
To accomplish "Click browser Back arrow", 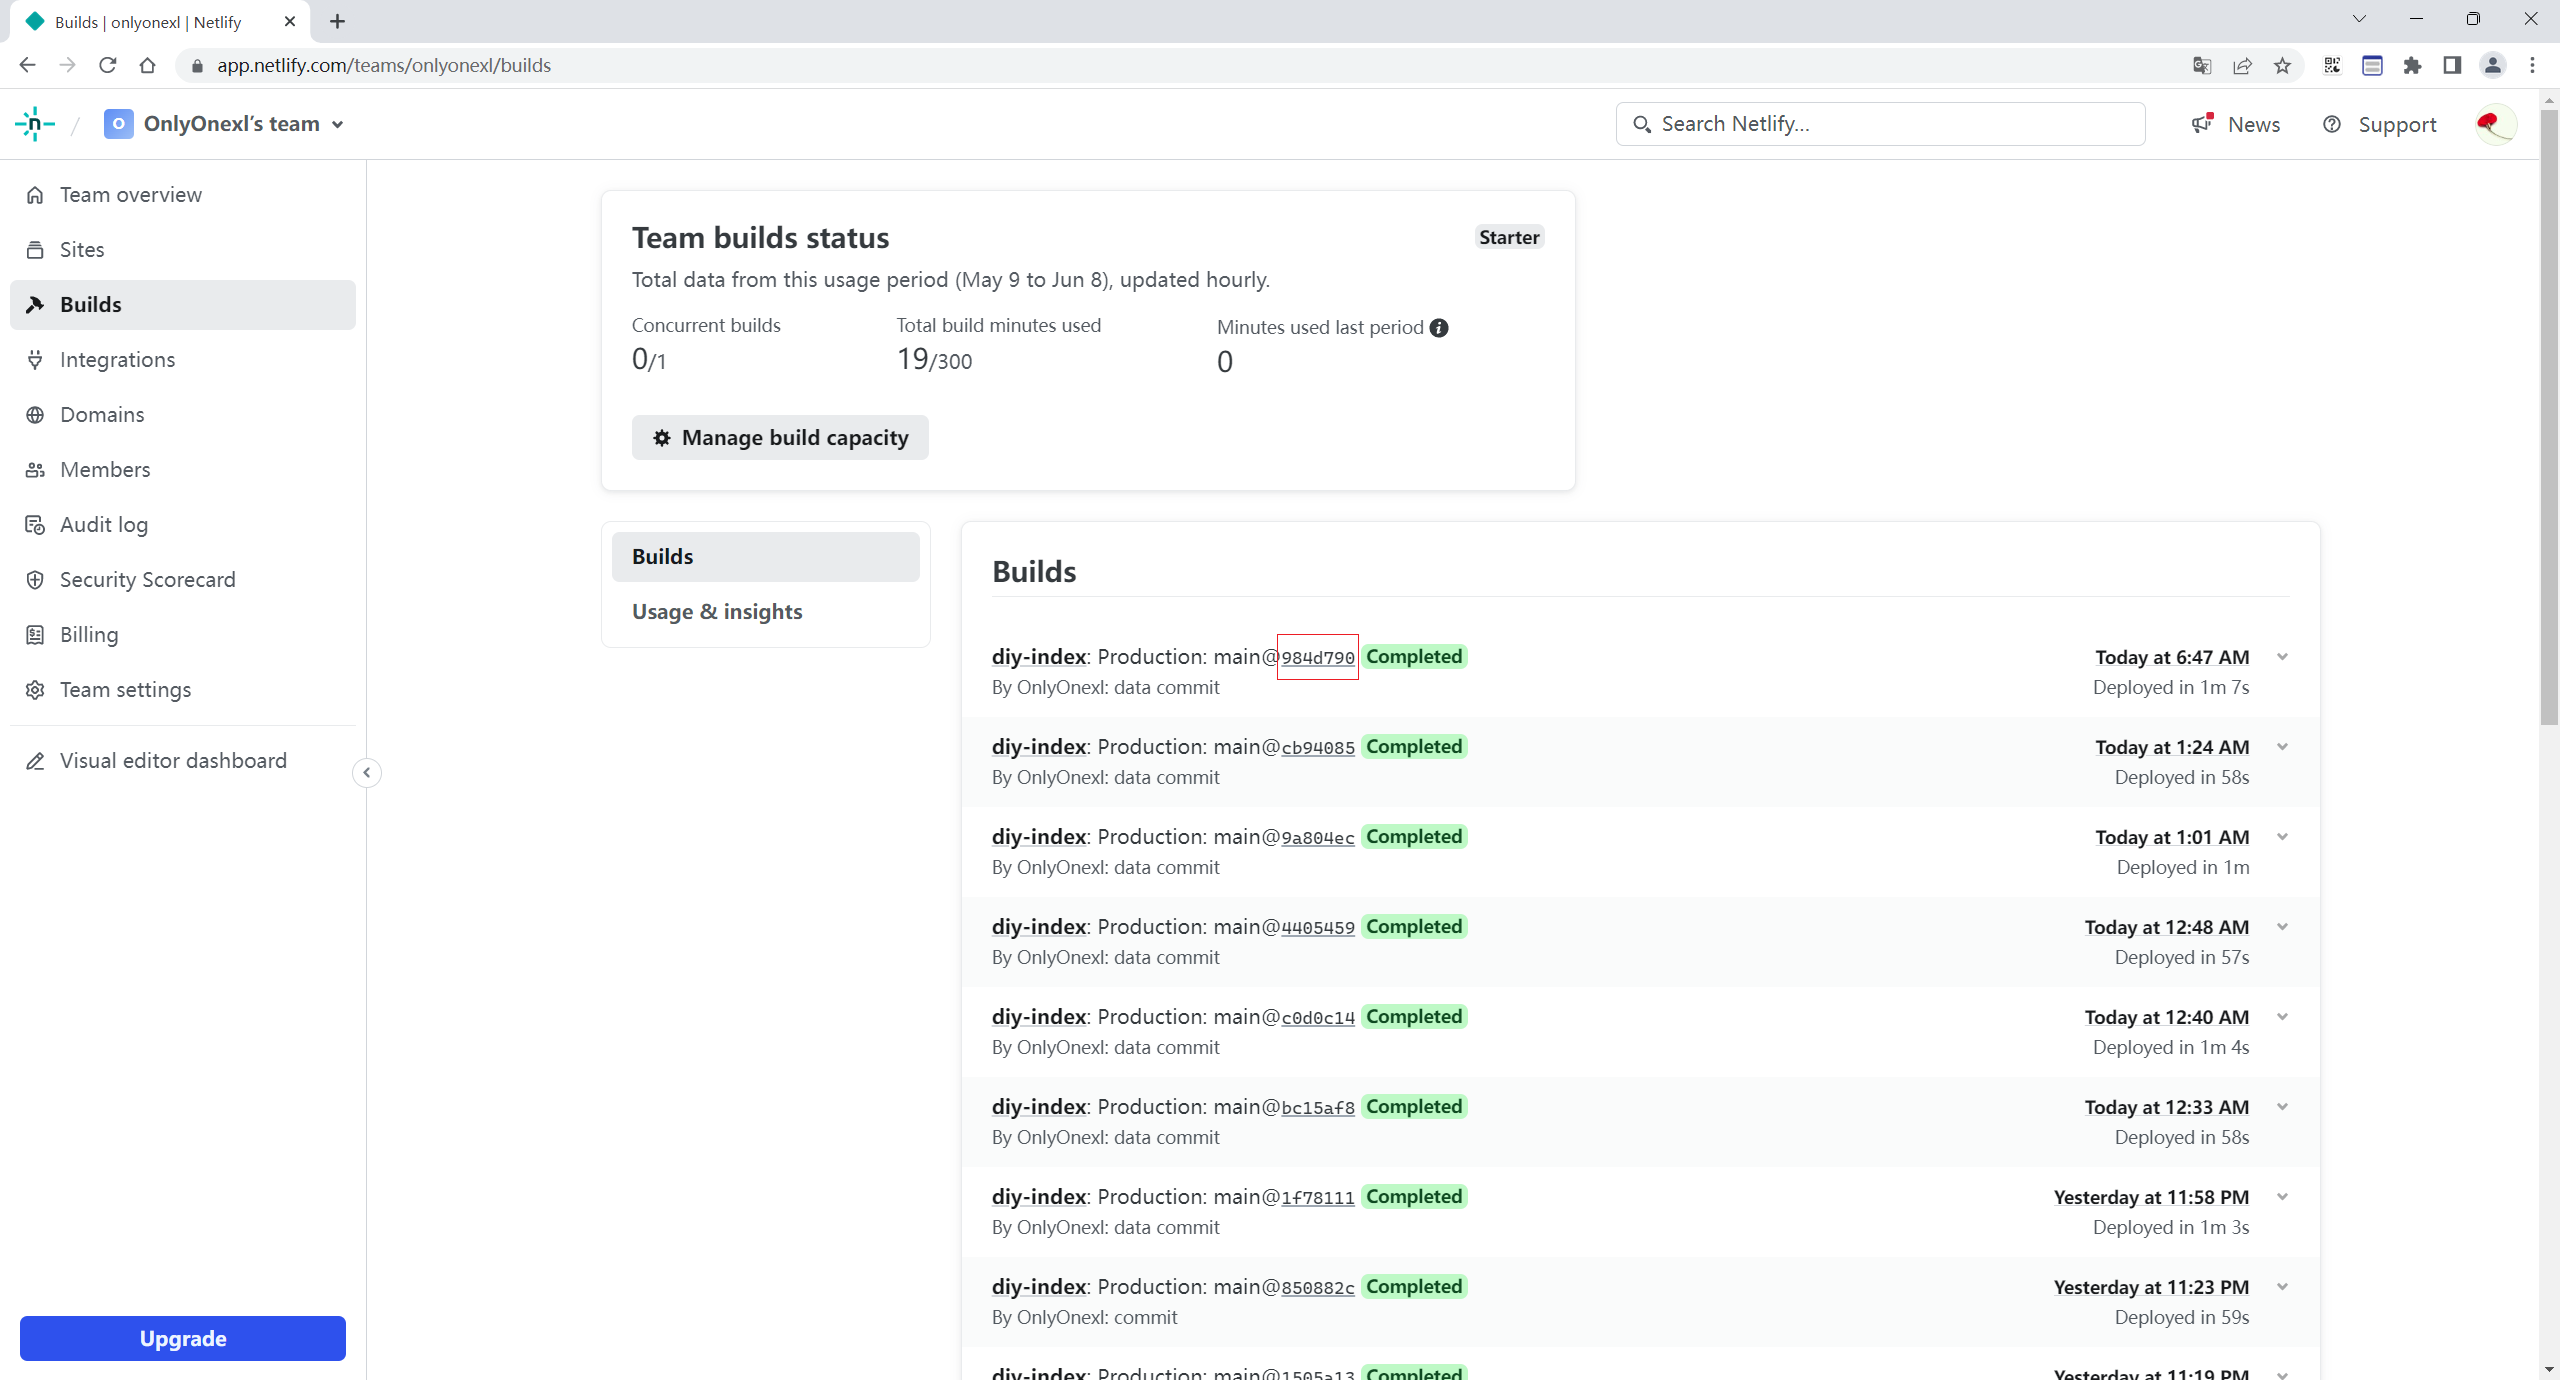I will [27, 65].
